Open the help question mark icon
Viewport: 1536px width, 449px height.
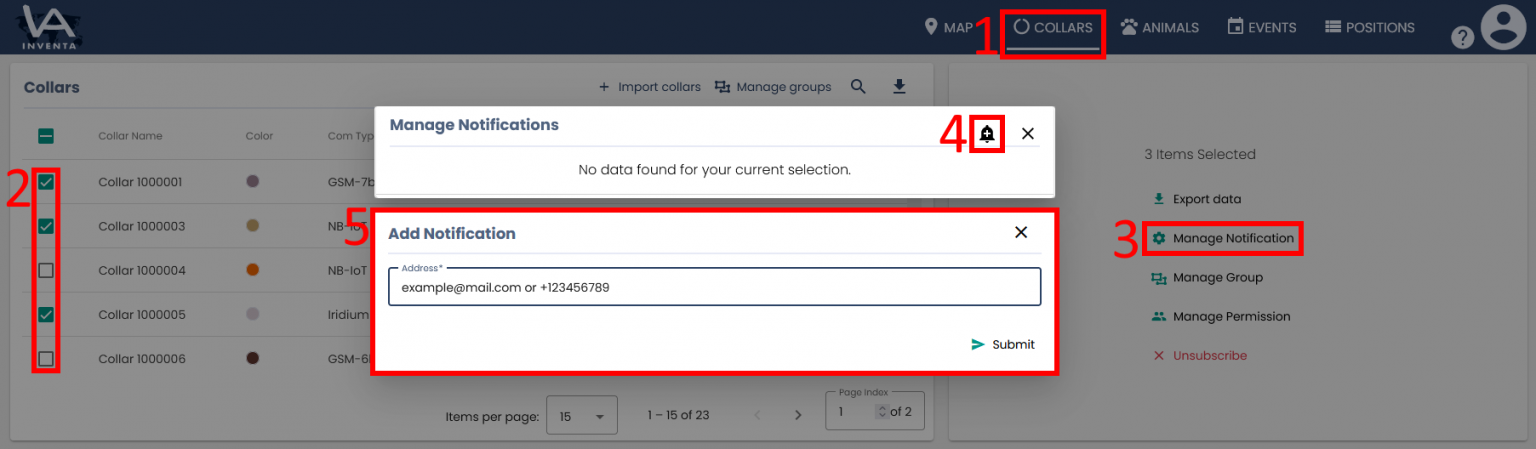(x=1462, y=37)
